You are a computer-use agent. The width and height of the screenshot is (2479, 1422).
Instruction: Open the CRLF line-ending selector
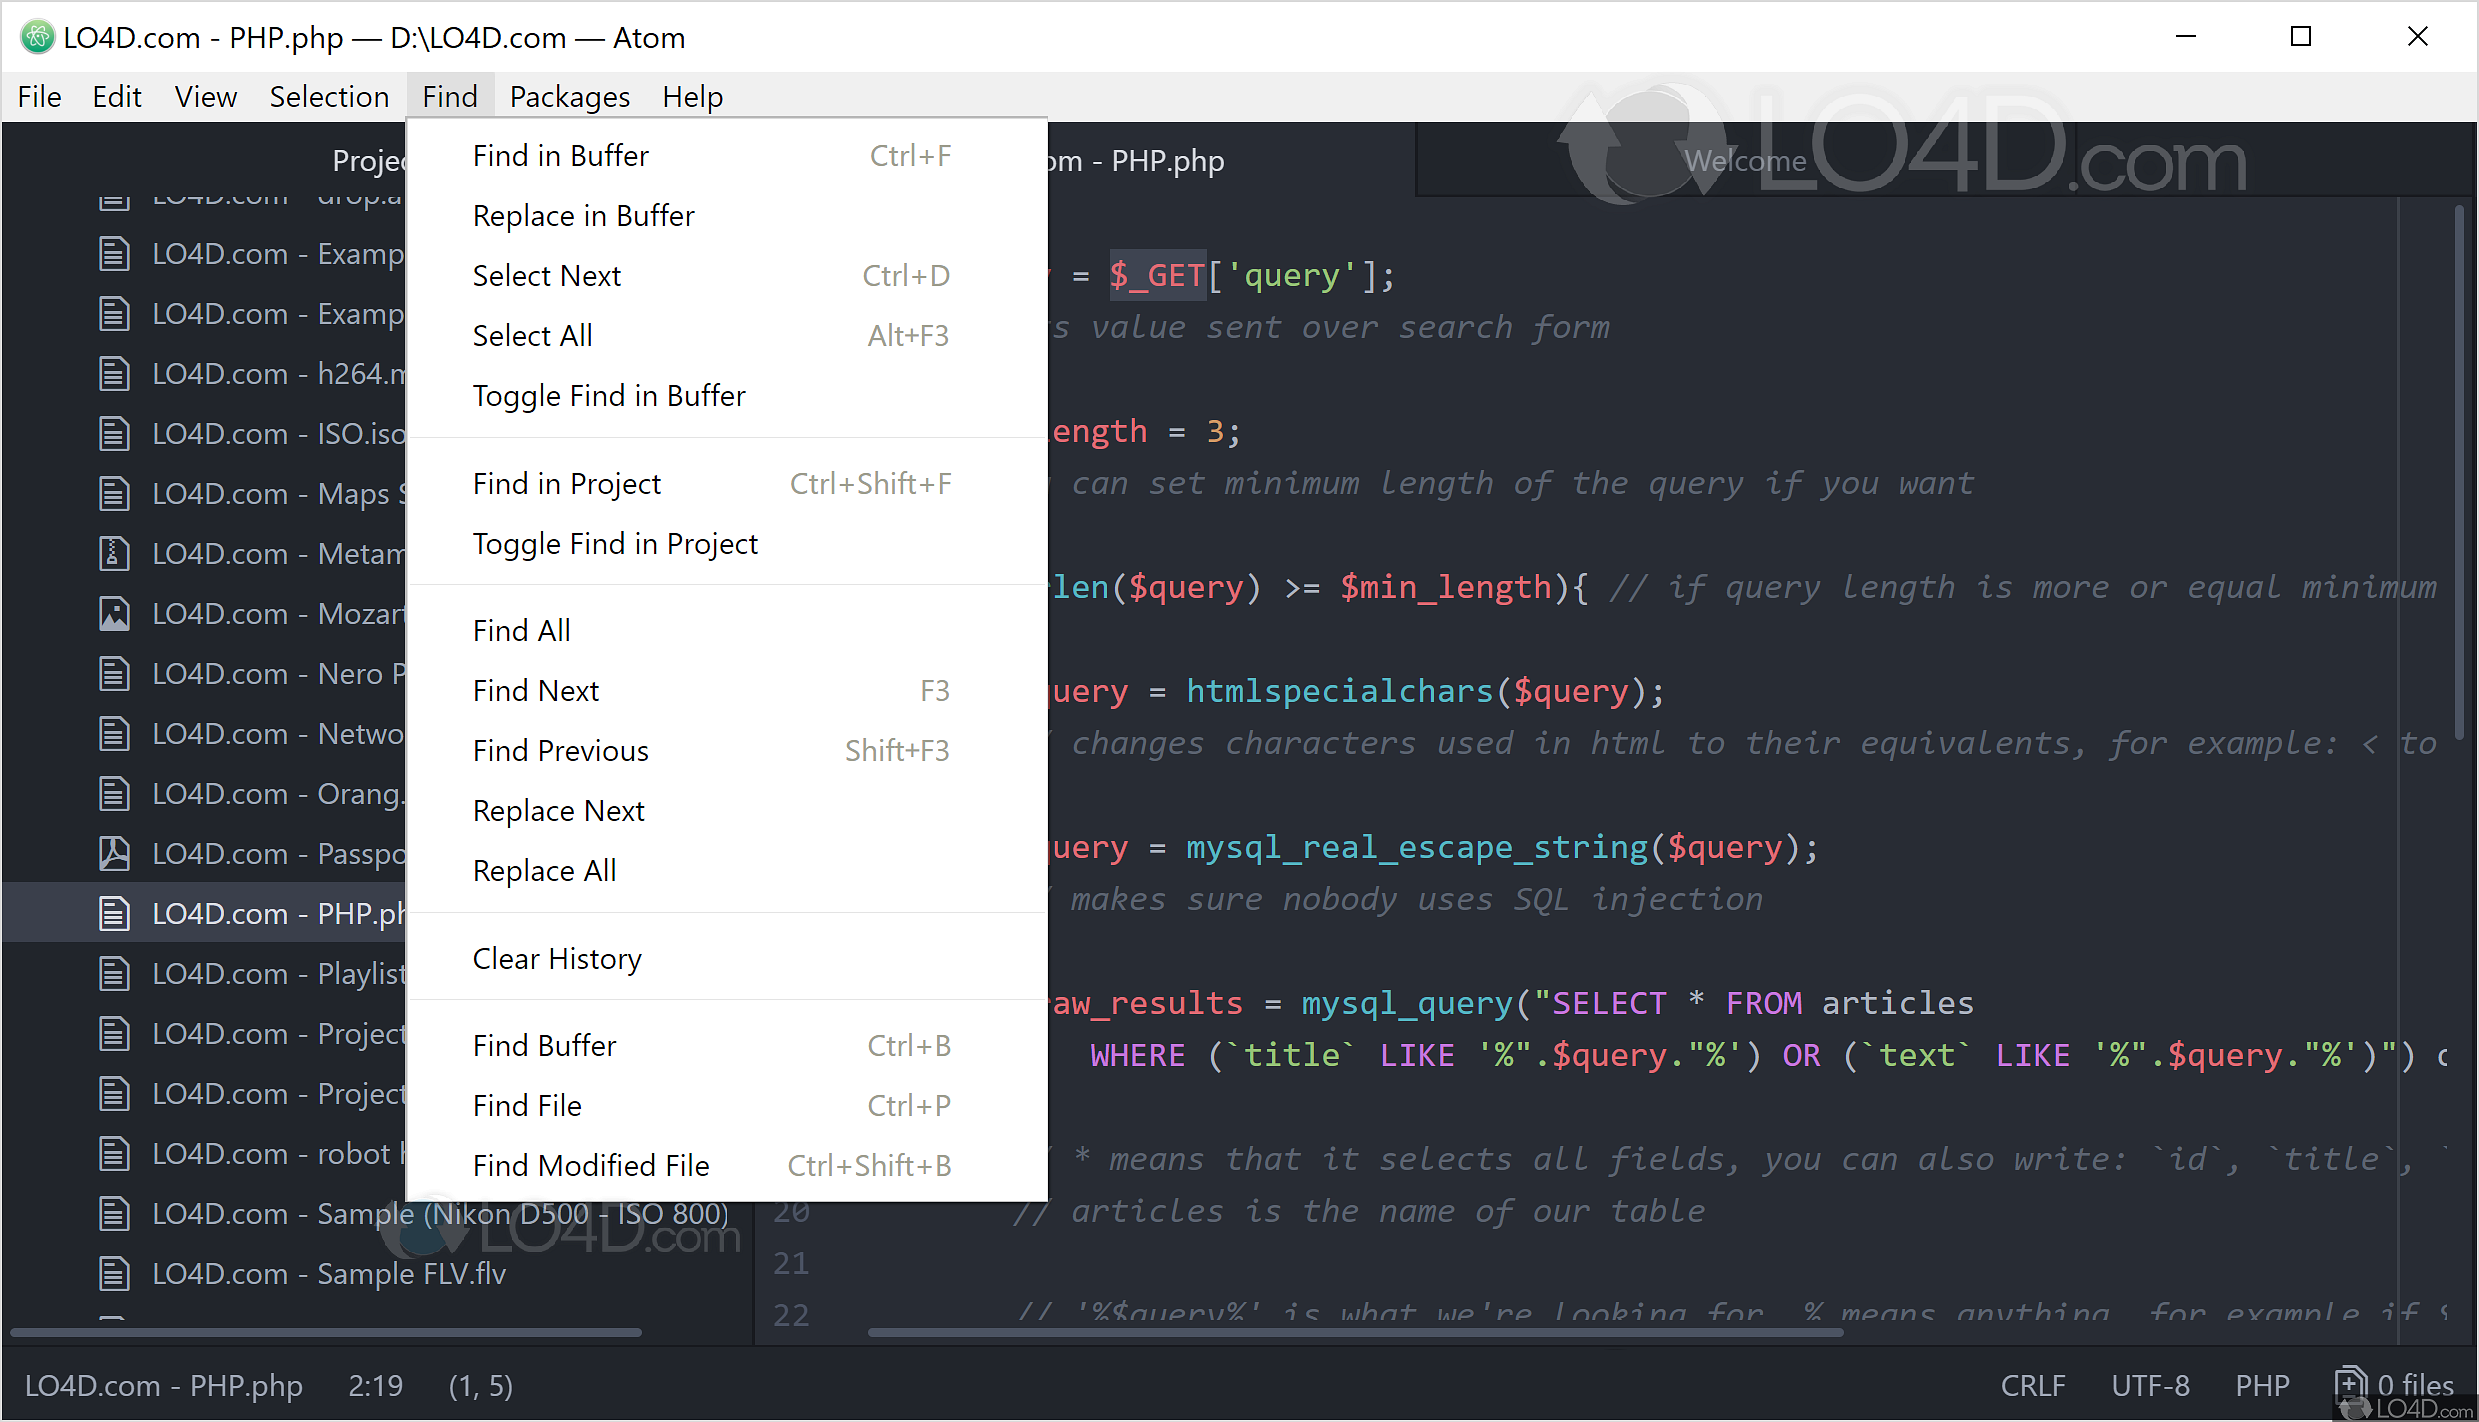point(2034,1385)
